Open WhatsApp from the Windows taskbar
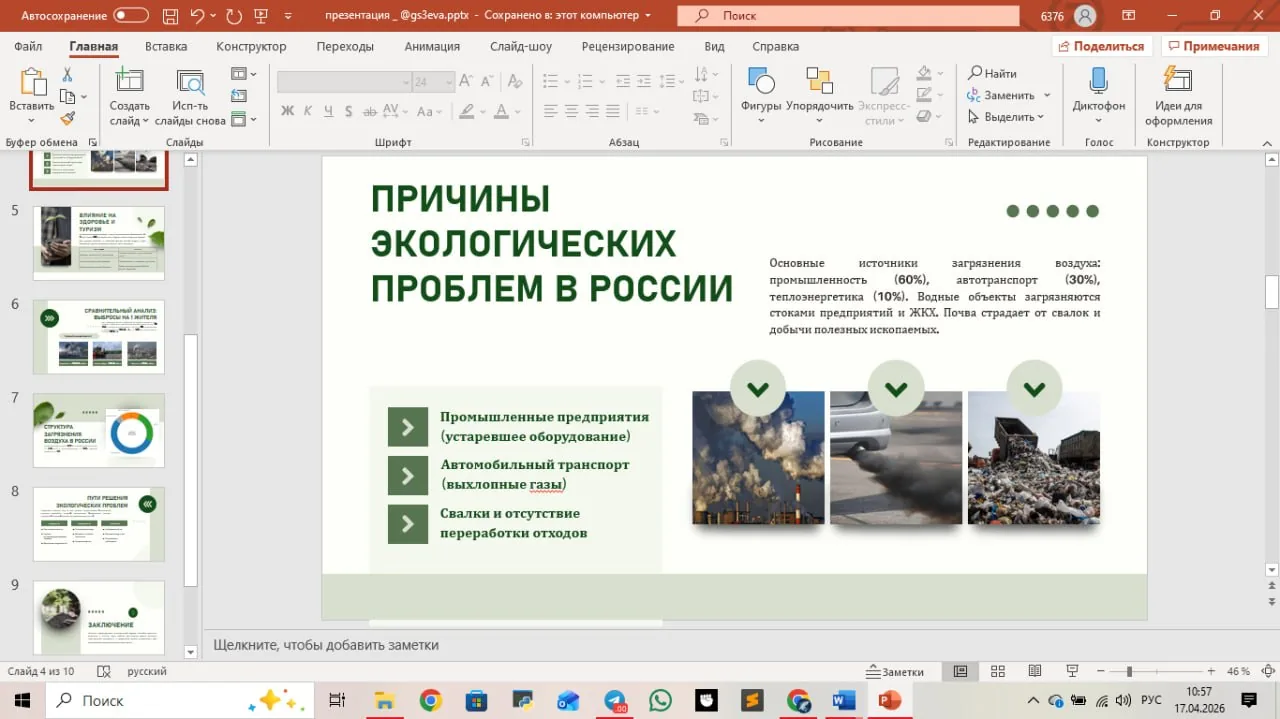Viewport: 1280px width, 719px height. 660,700
